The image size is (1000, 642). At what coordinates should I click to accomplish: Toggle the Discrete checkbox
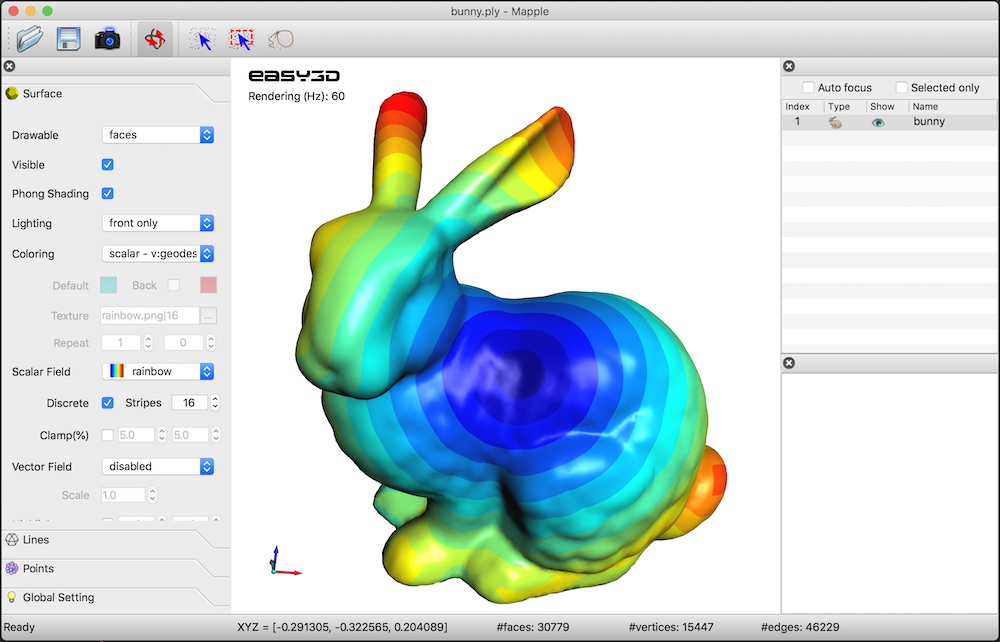point(108,403)
